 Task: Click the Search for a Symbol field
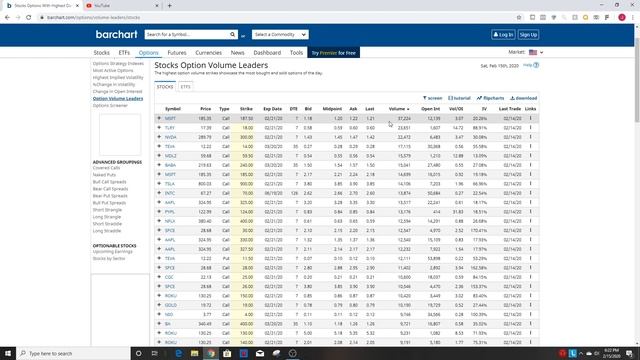[x=186, y=35]
